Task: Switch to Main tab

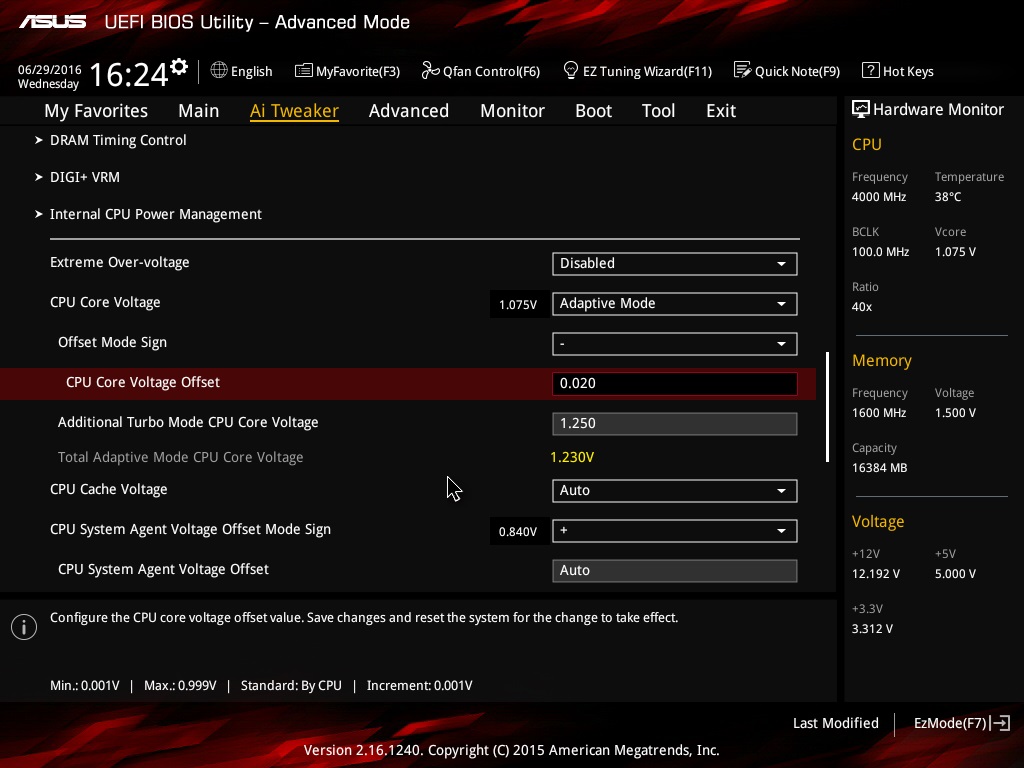Action: tap(199, 111)
